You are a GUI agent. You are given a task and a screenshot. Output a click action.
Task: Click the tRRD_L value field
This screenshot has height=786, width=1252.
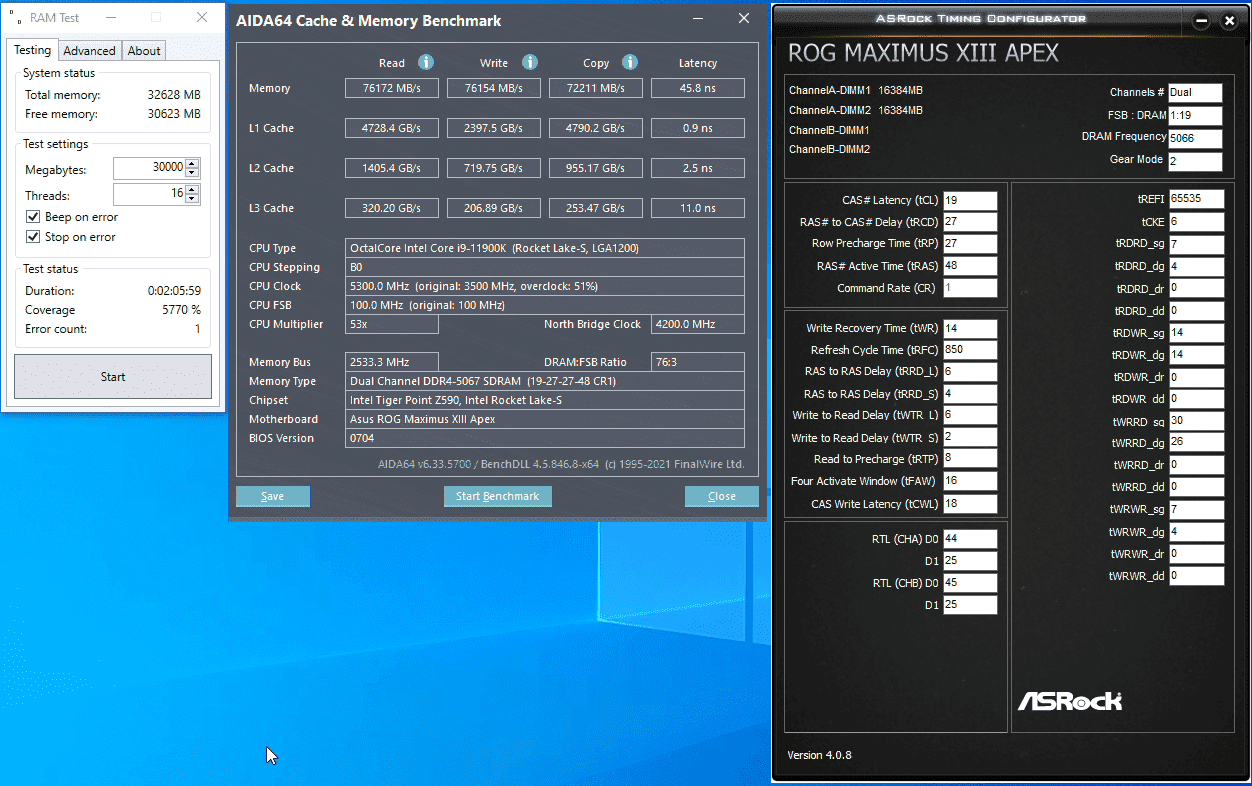970,372
